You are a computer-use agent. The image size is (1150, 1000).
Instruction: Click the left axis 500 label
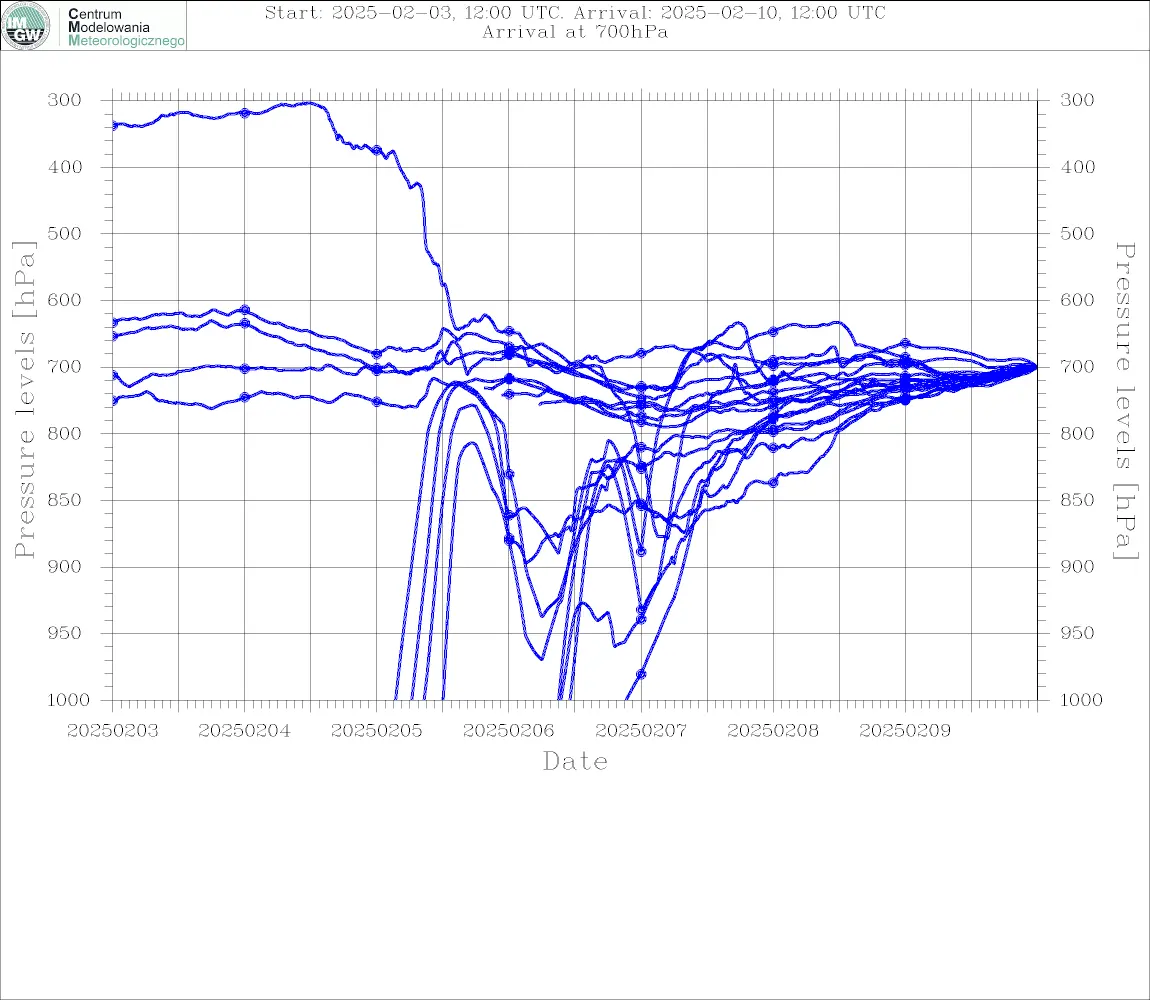(x=65, y=233)
